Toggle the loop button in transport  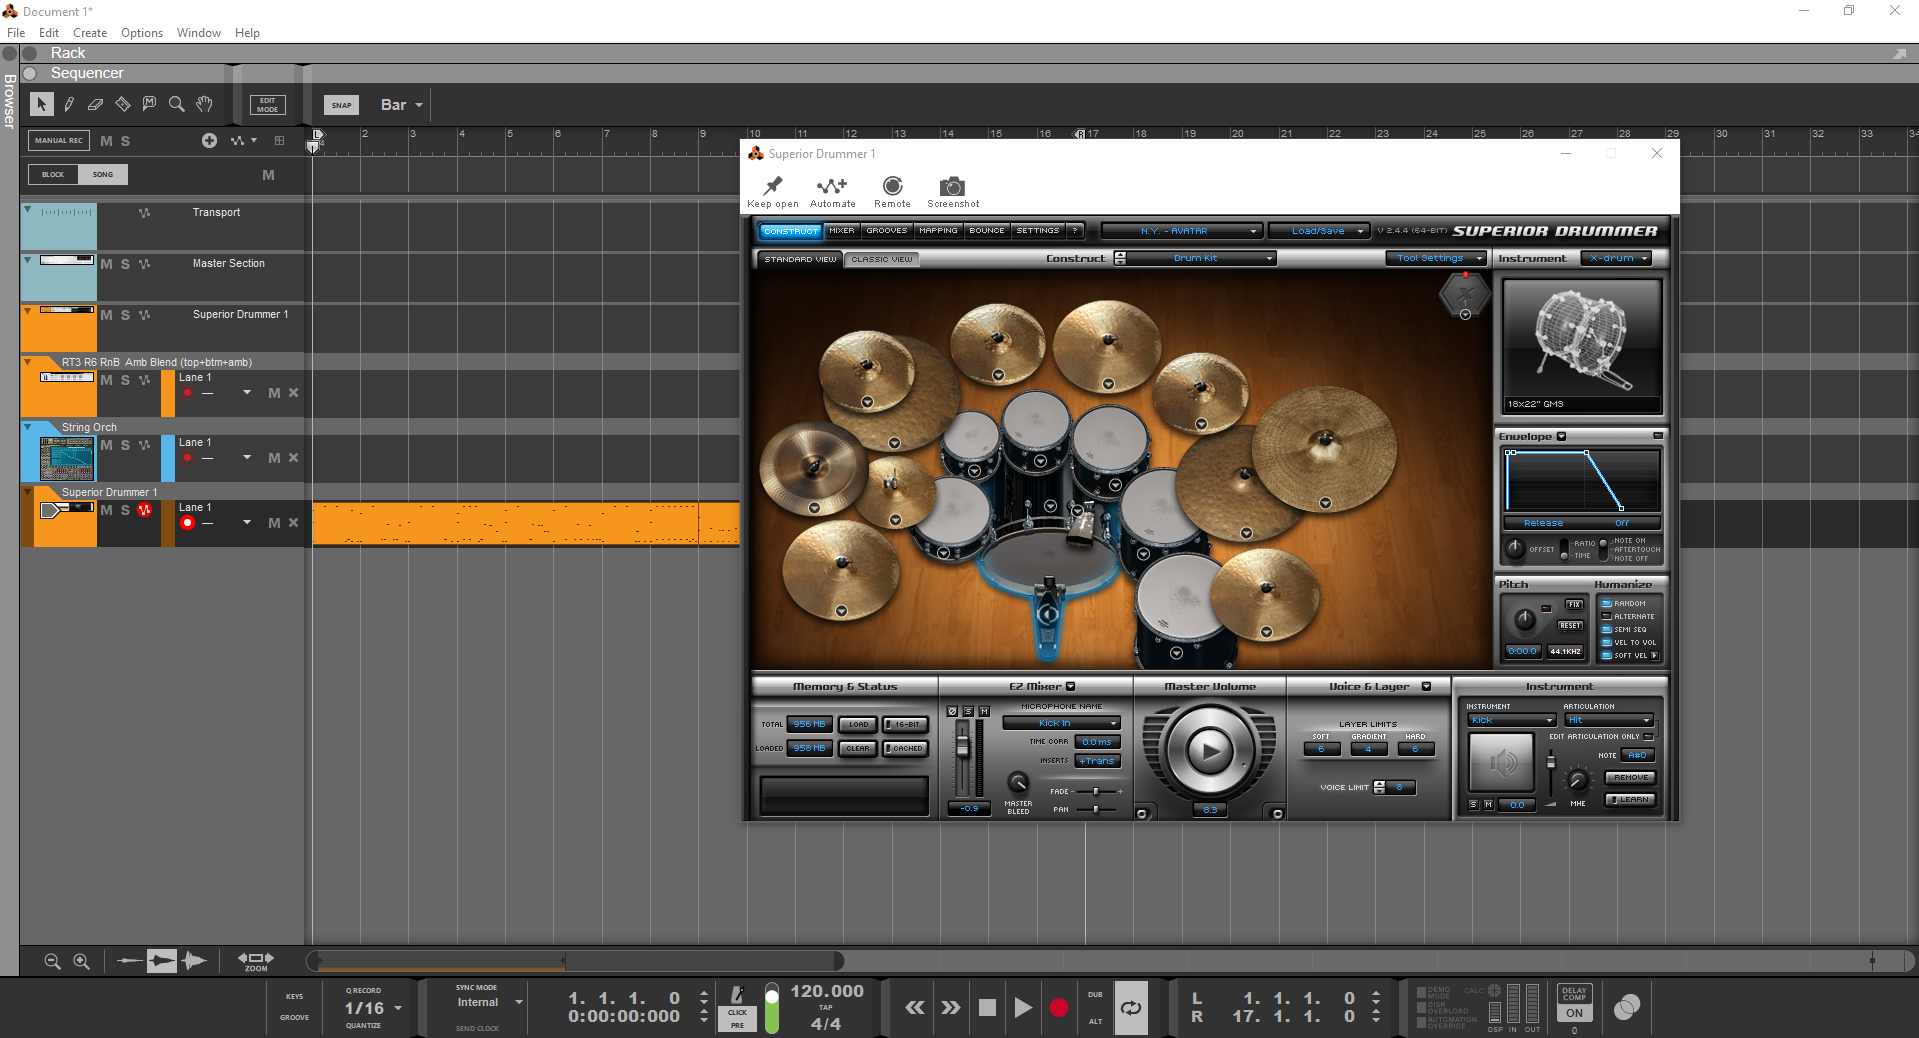(1131, 1008)
